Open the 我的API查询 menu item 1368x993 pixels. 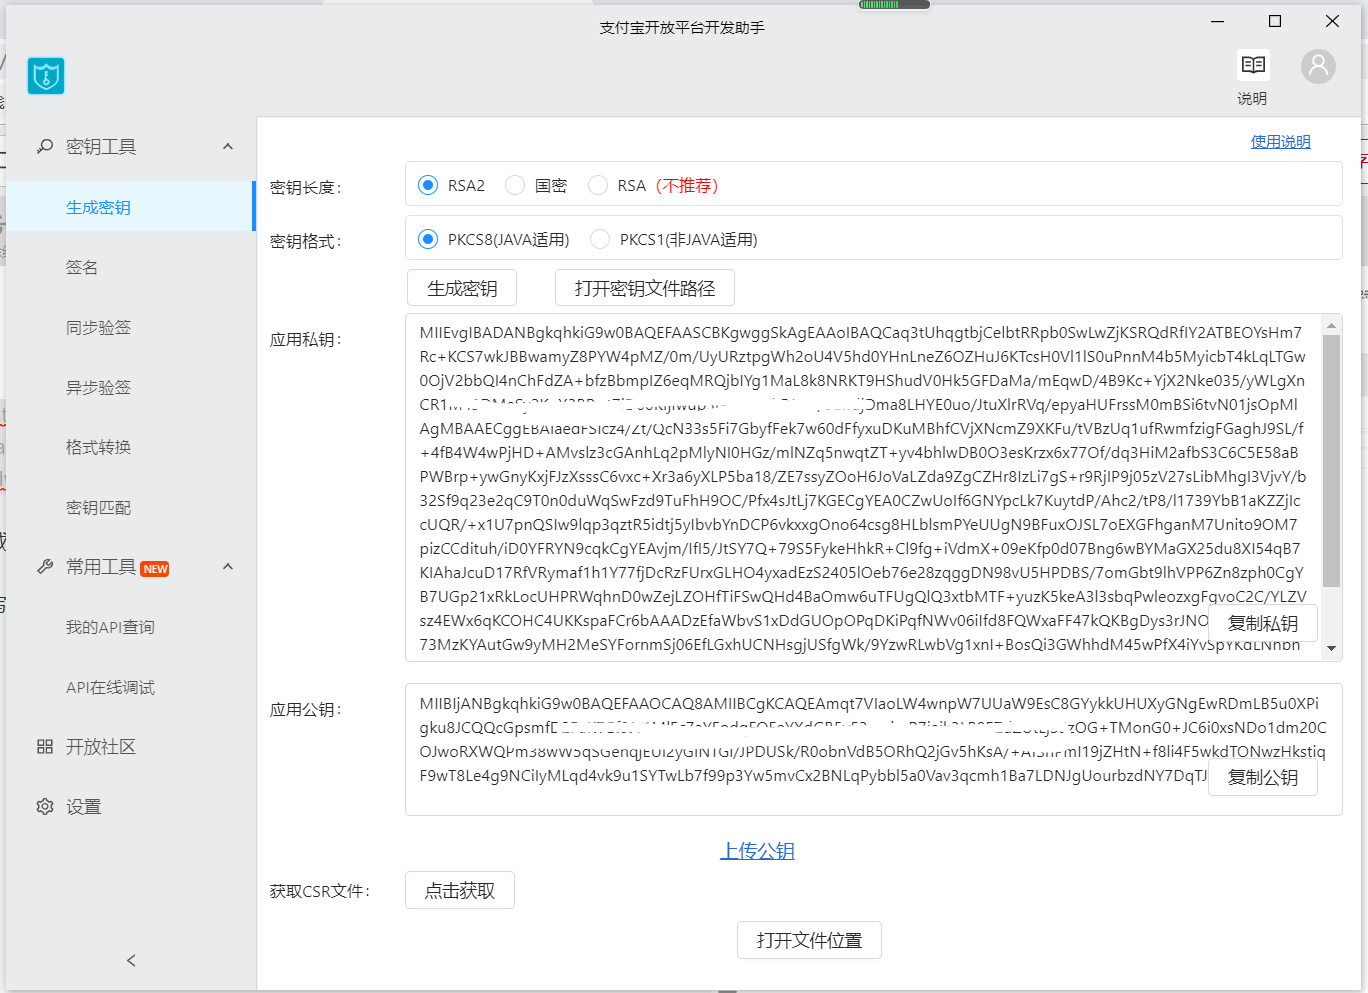tap(131, 627)
